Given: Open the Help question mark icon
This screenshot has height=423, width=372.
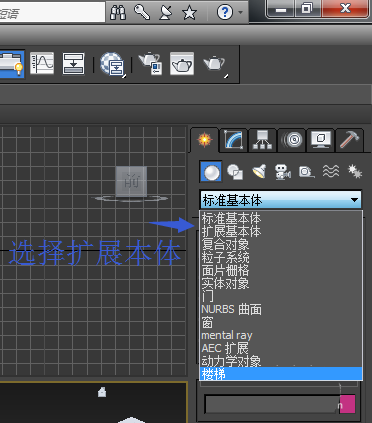Looking at the screenshot, I should click(225, 13).
